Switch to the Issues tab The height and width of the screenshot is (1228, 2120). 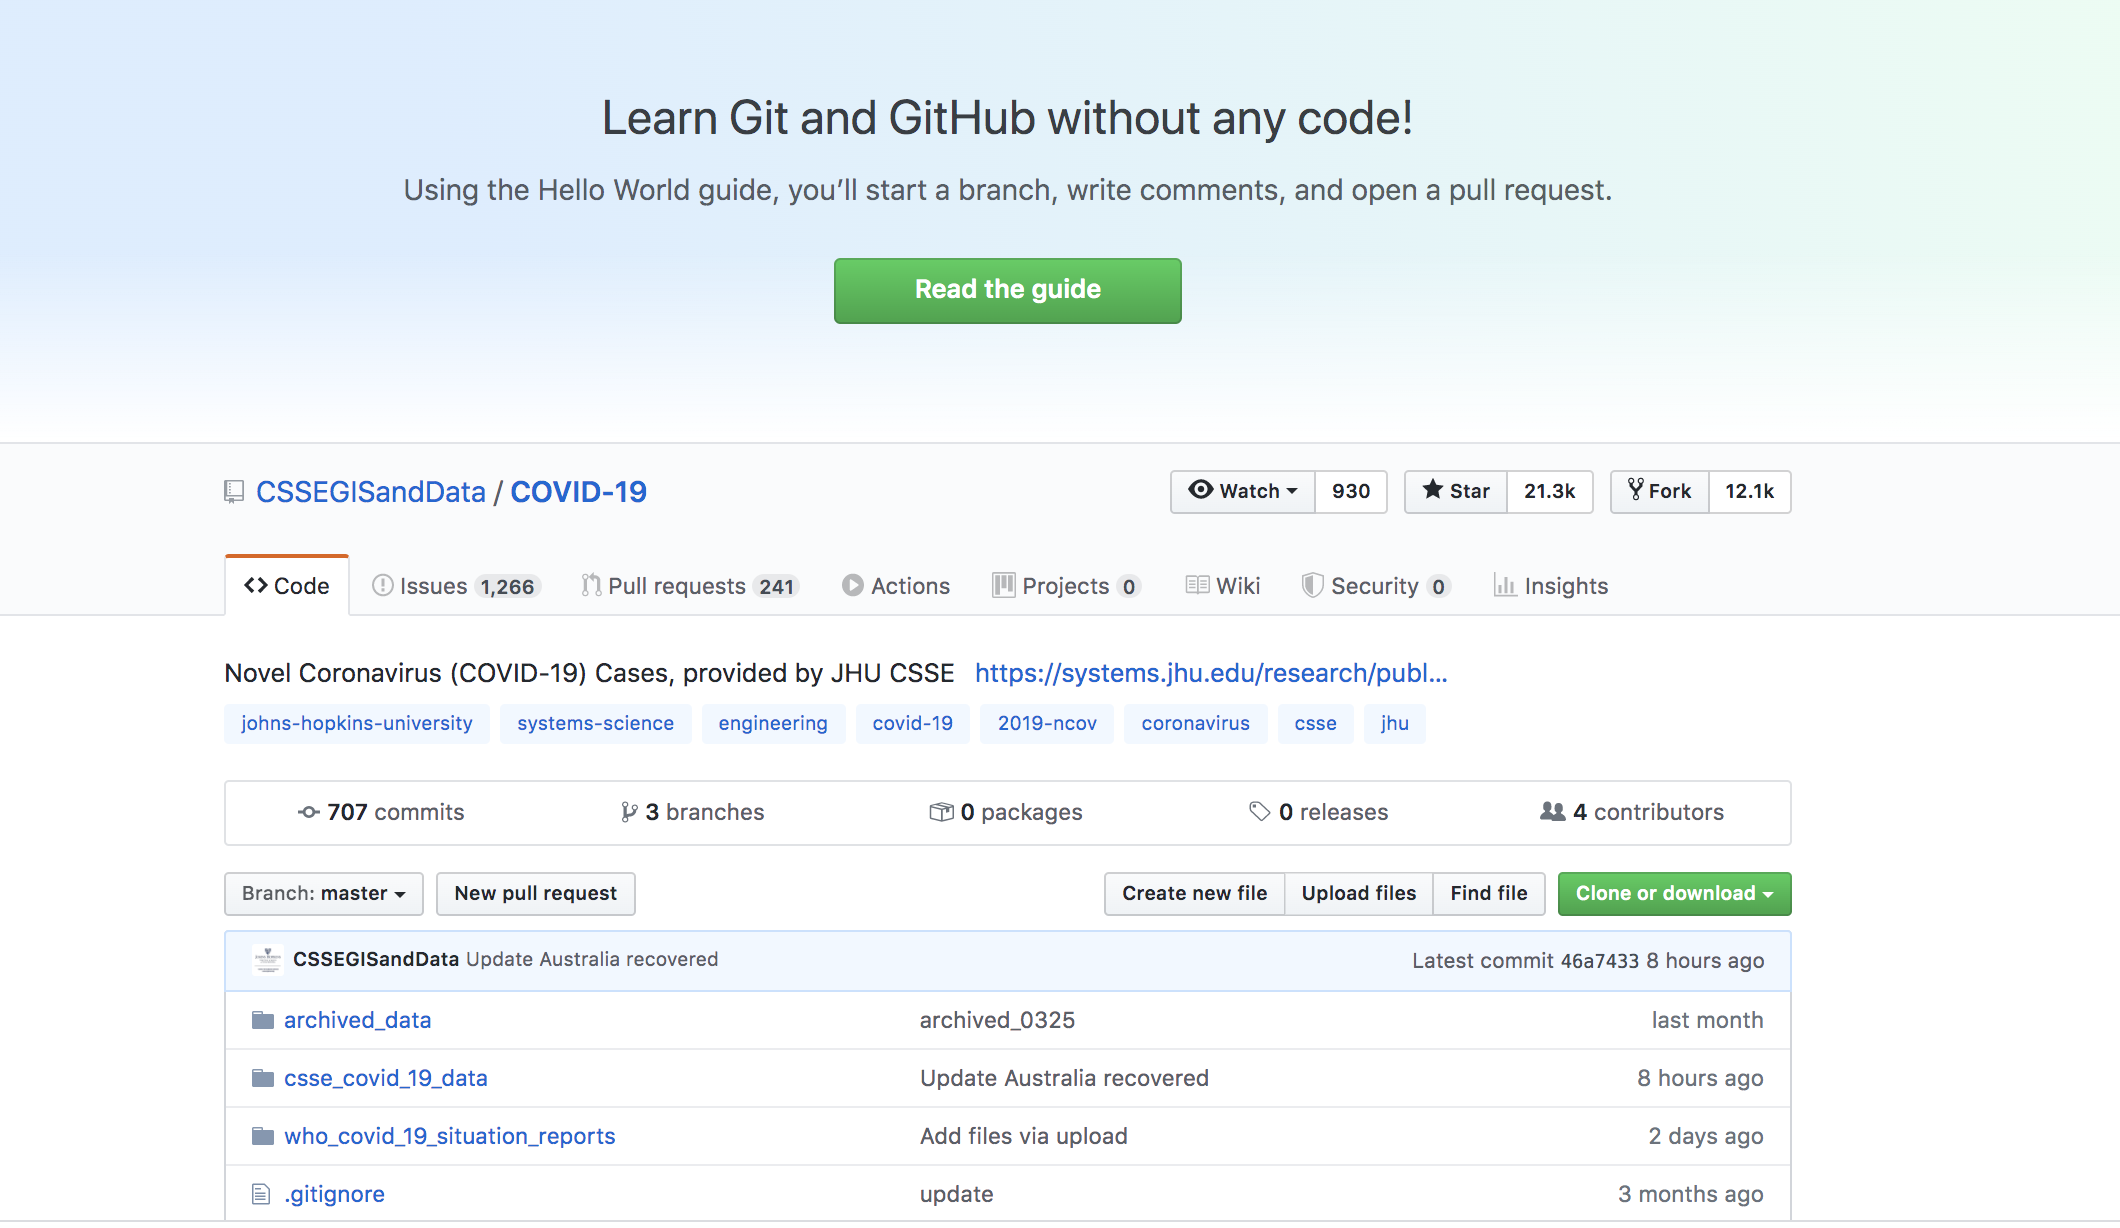coord(455,586)
